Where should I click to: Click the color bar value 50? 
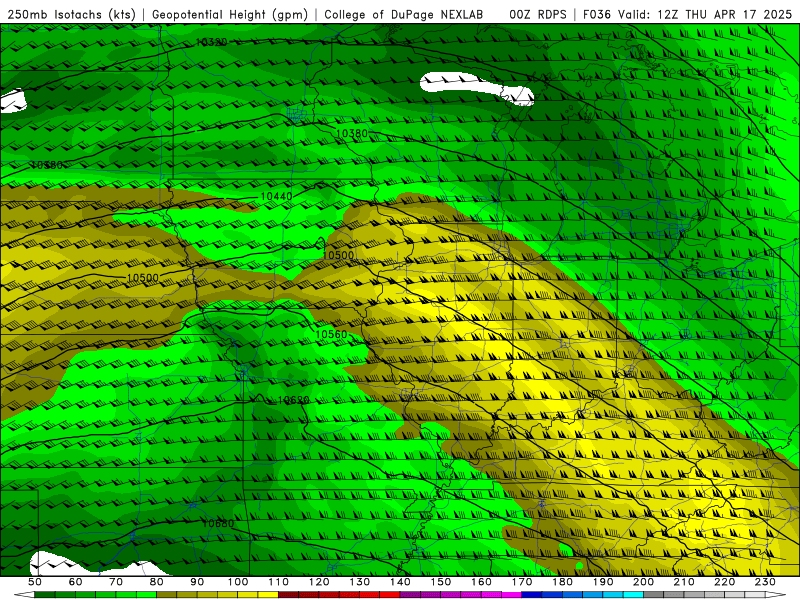pyautogui.click(x=35, y=582)
